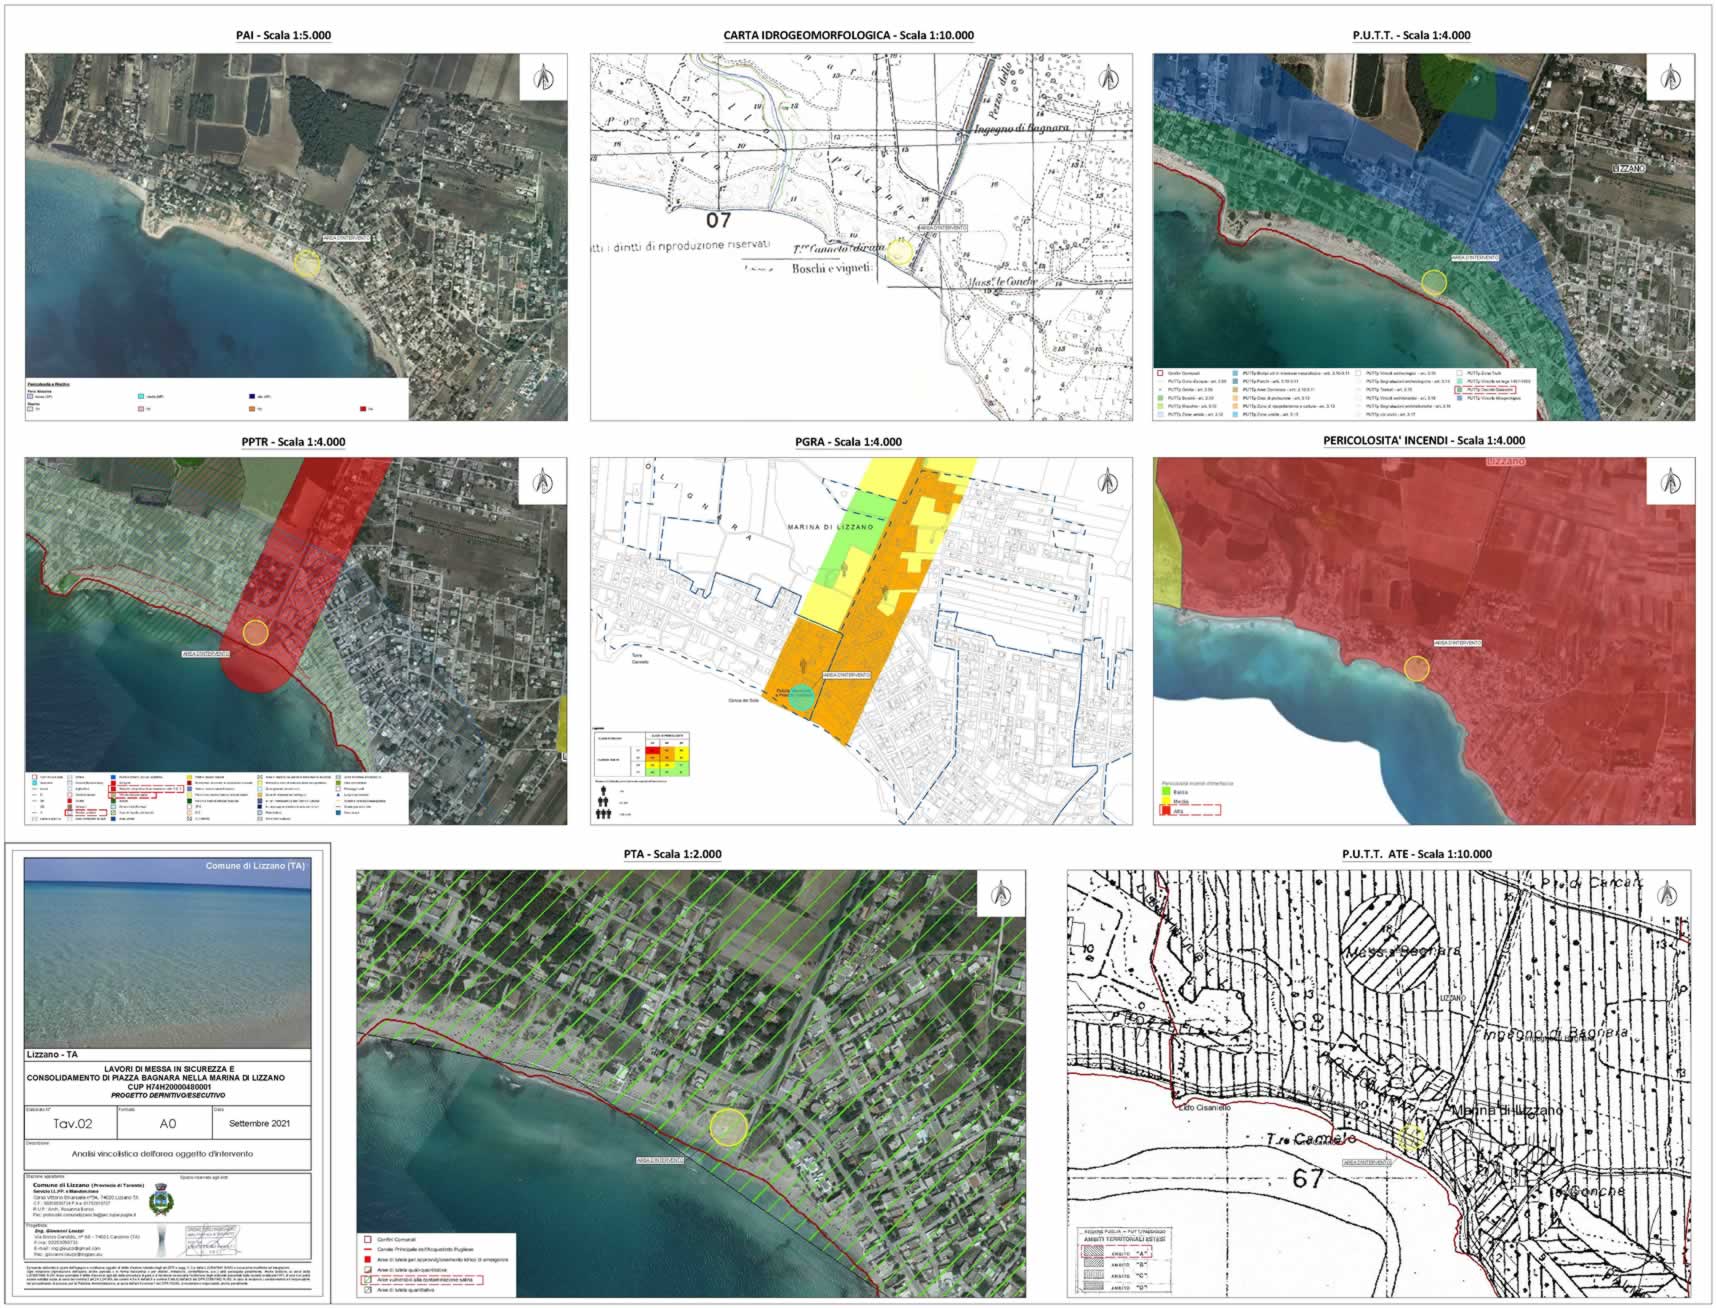Check the Aree vulnerabili alla contaminazione salina box
Screen dimensions: 1716x1308
coord(367,1278)
